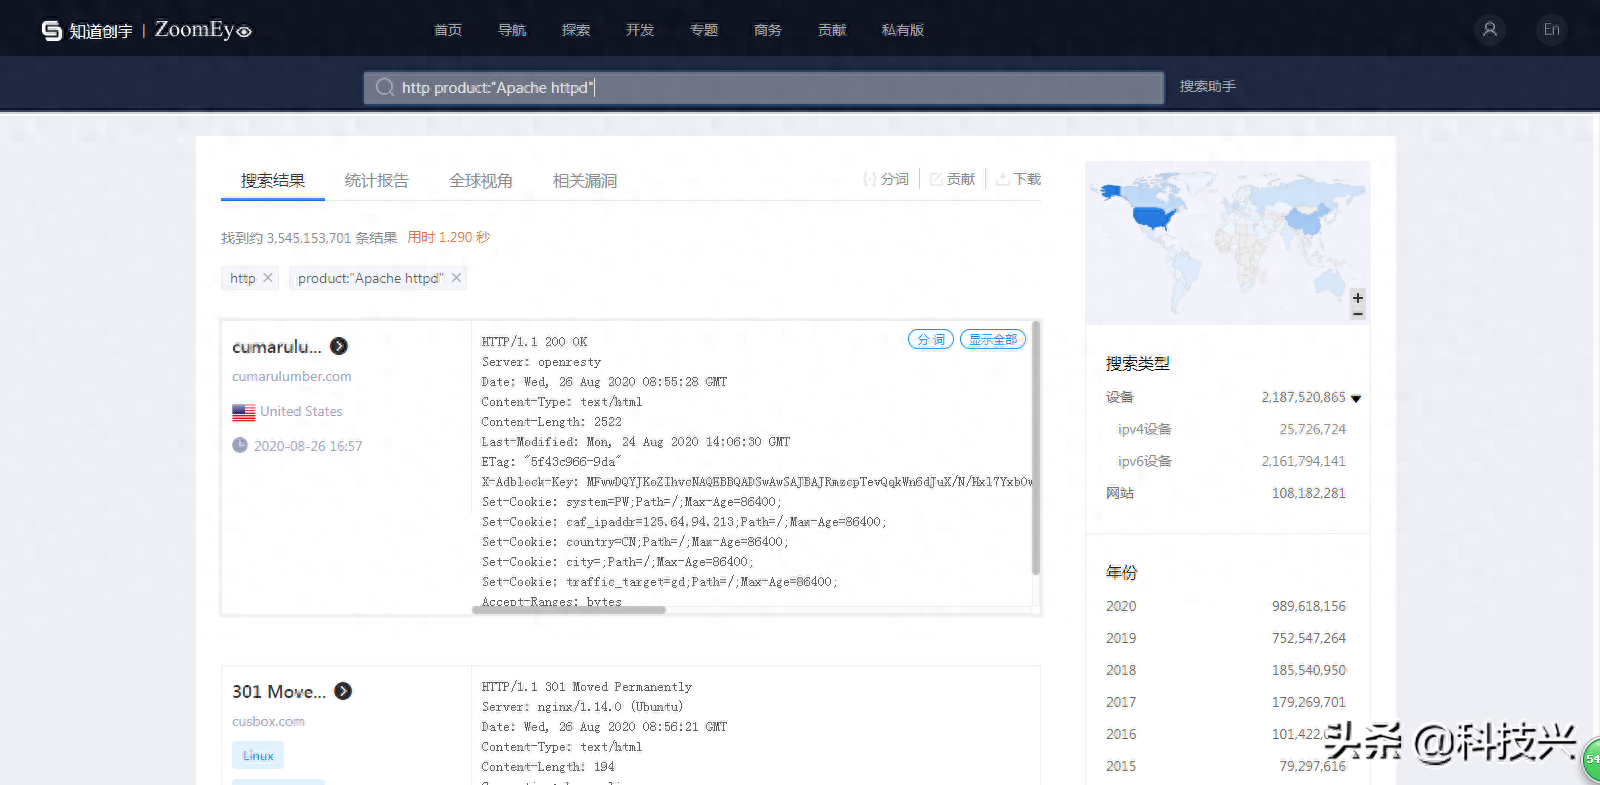The image size is (1600, 785).
Task: Open the 贡献 top menu item
Action: (x=832, y=30)
